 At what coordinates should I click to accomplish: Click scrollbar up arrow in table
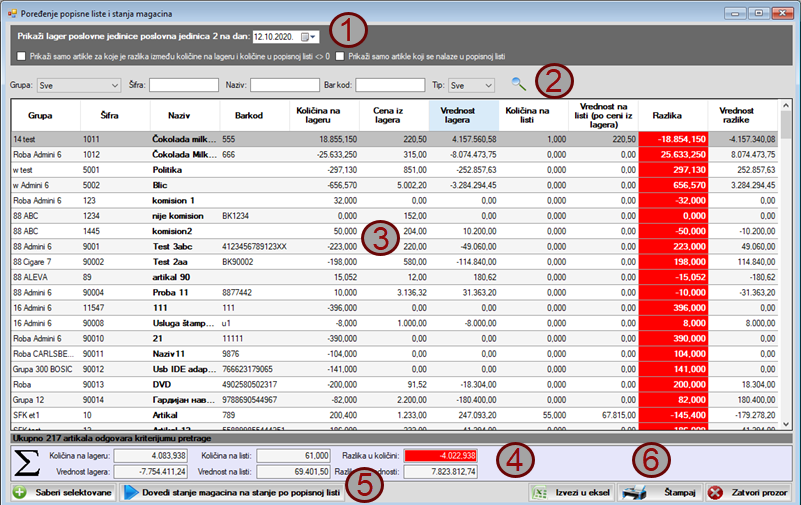point(786,106)
